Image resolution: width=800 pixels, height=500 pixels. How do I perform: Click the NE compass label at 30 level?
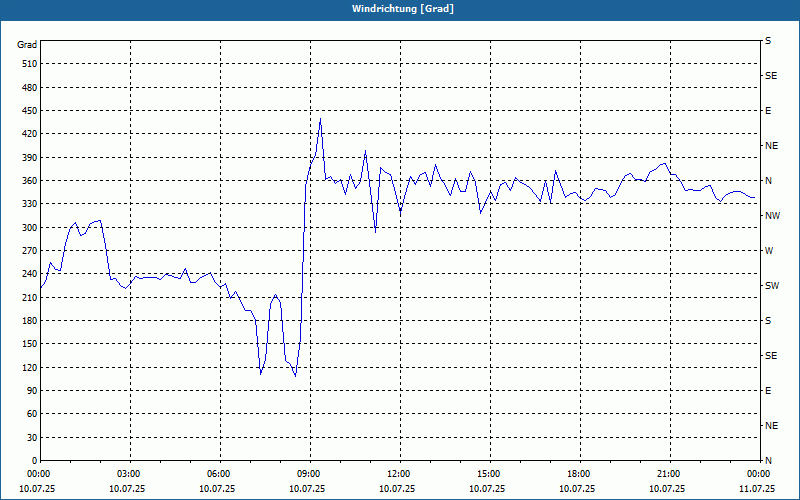click(x=771, y=426)
